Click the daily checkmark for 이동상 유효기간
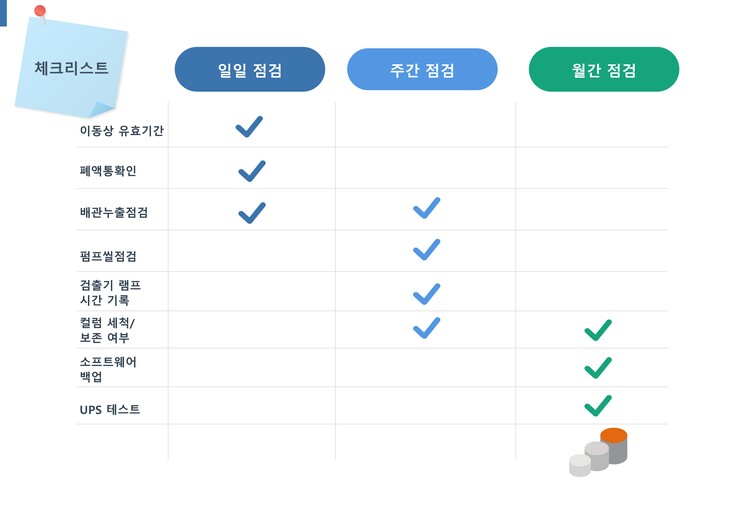The width and height of the screenshot is (750, 514). point(249,127)
